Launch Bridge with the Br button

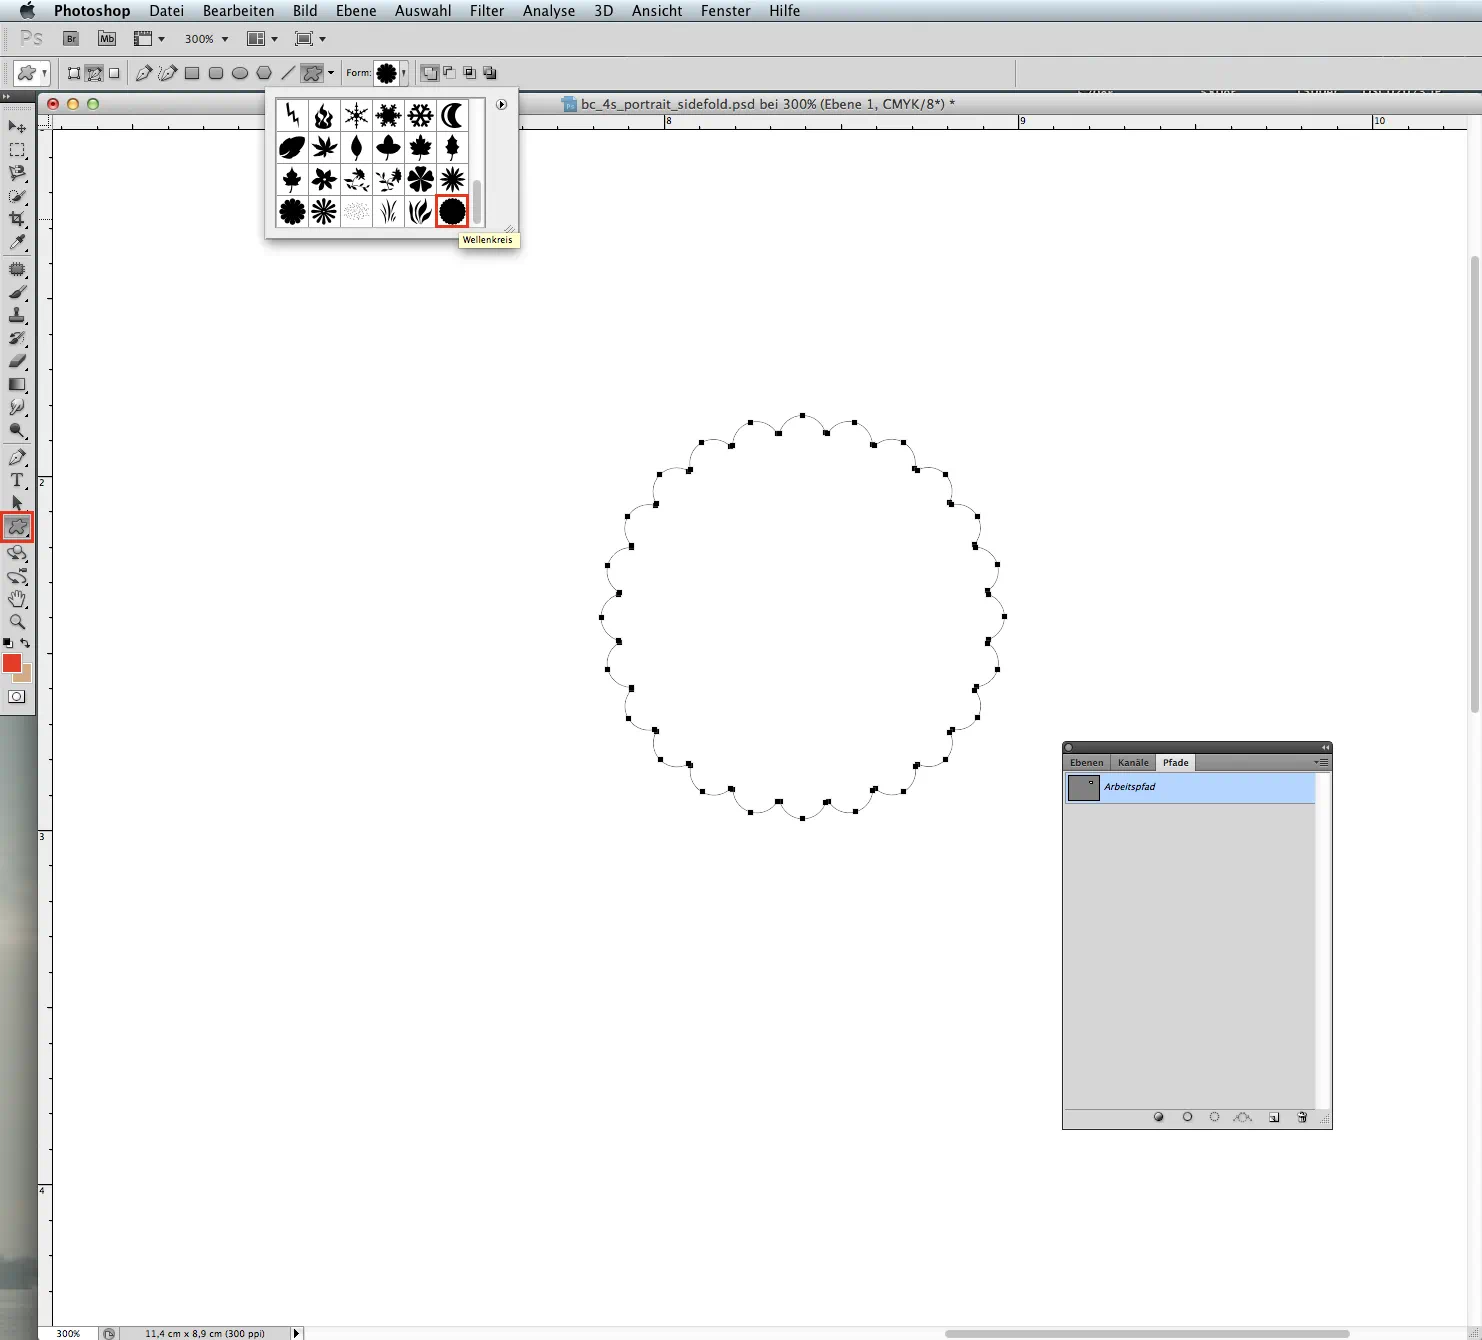point(71,39)
